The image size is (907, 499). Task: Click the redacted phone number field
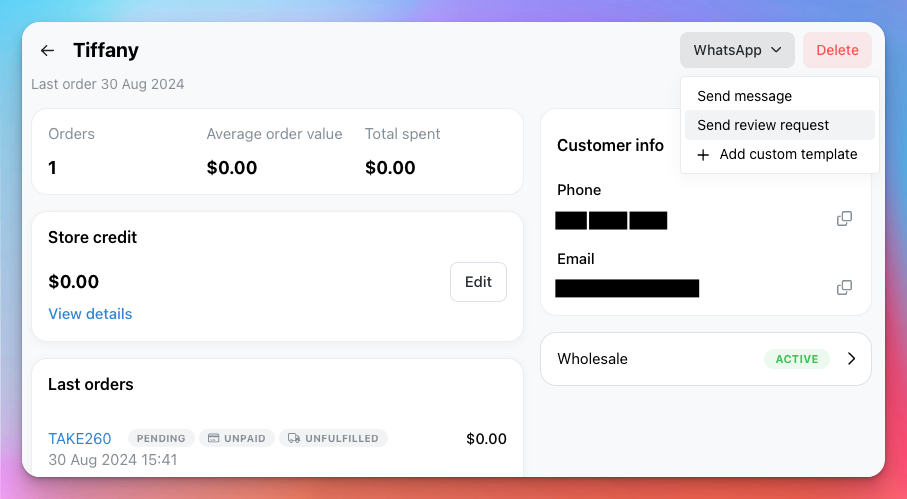pos(611,220)
